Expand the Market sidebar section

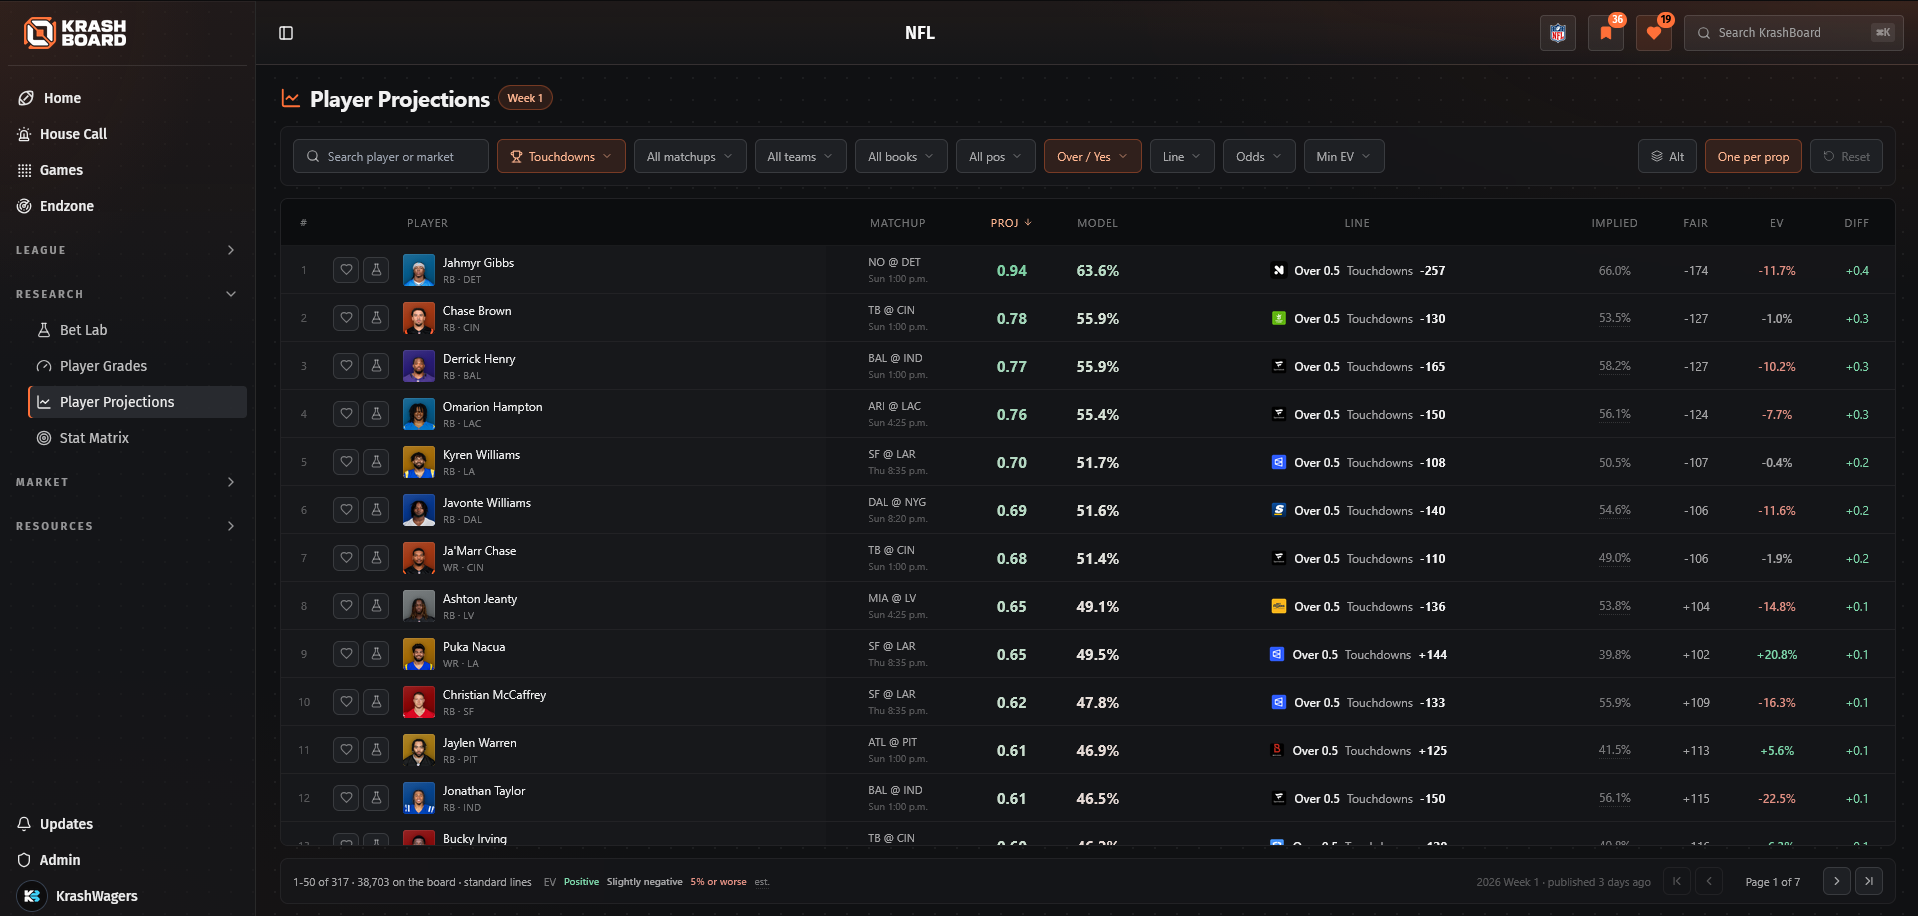tap(127, 482)
